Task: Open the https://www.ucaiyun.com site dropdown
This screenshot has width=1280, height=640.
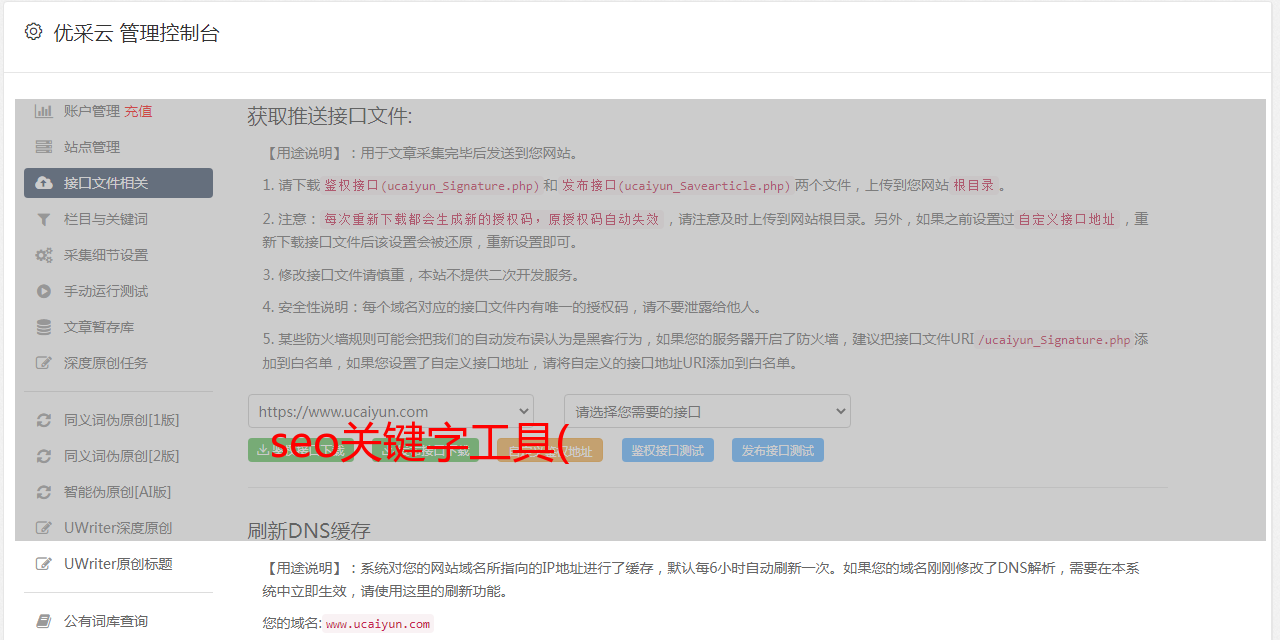Action: pyautogui.click(x=391, y=411)
